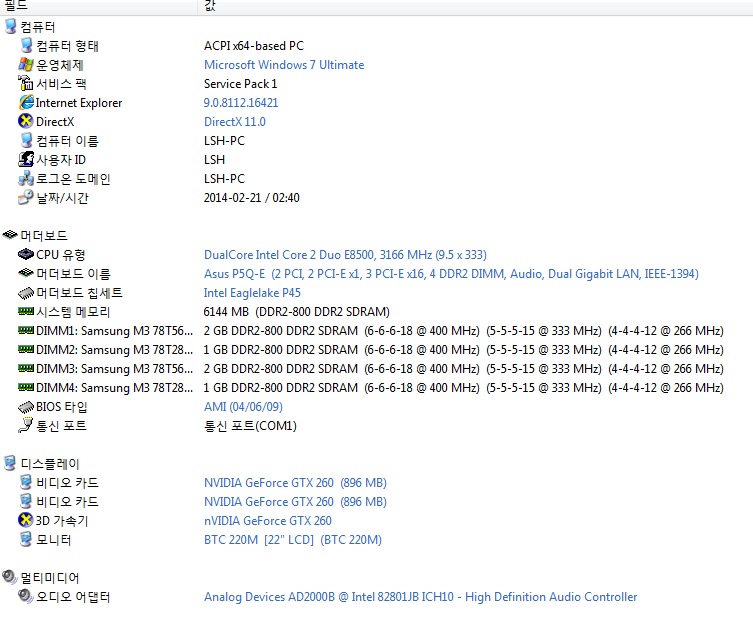The height and width of the screenshot is (622, 753).
Task: Select the 6144 MB (DDR2-800 DDR2 SDRAM) value
Action: pos(296,312)
